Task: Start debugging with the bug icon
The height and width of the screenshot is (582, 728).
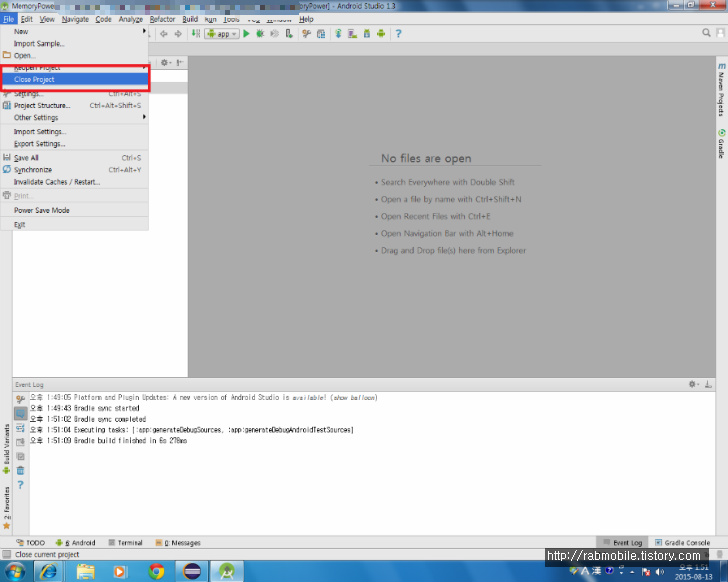Action: click(260, 33)
